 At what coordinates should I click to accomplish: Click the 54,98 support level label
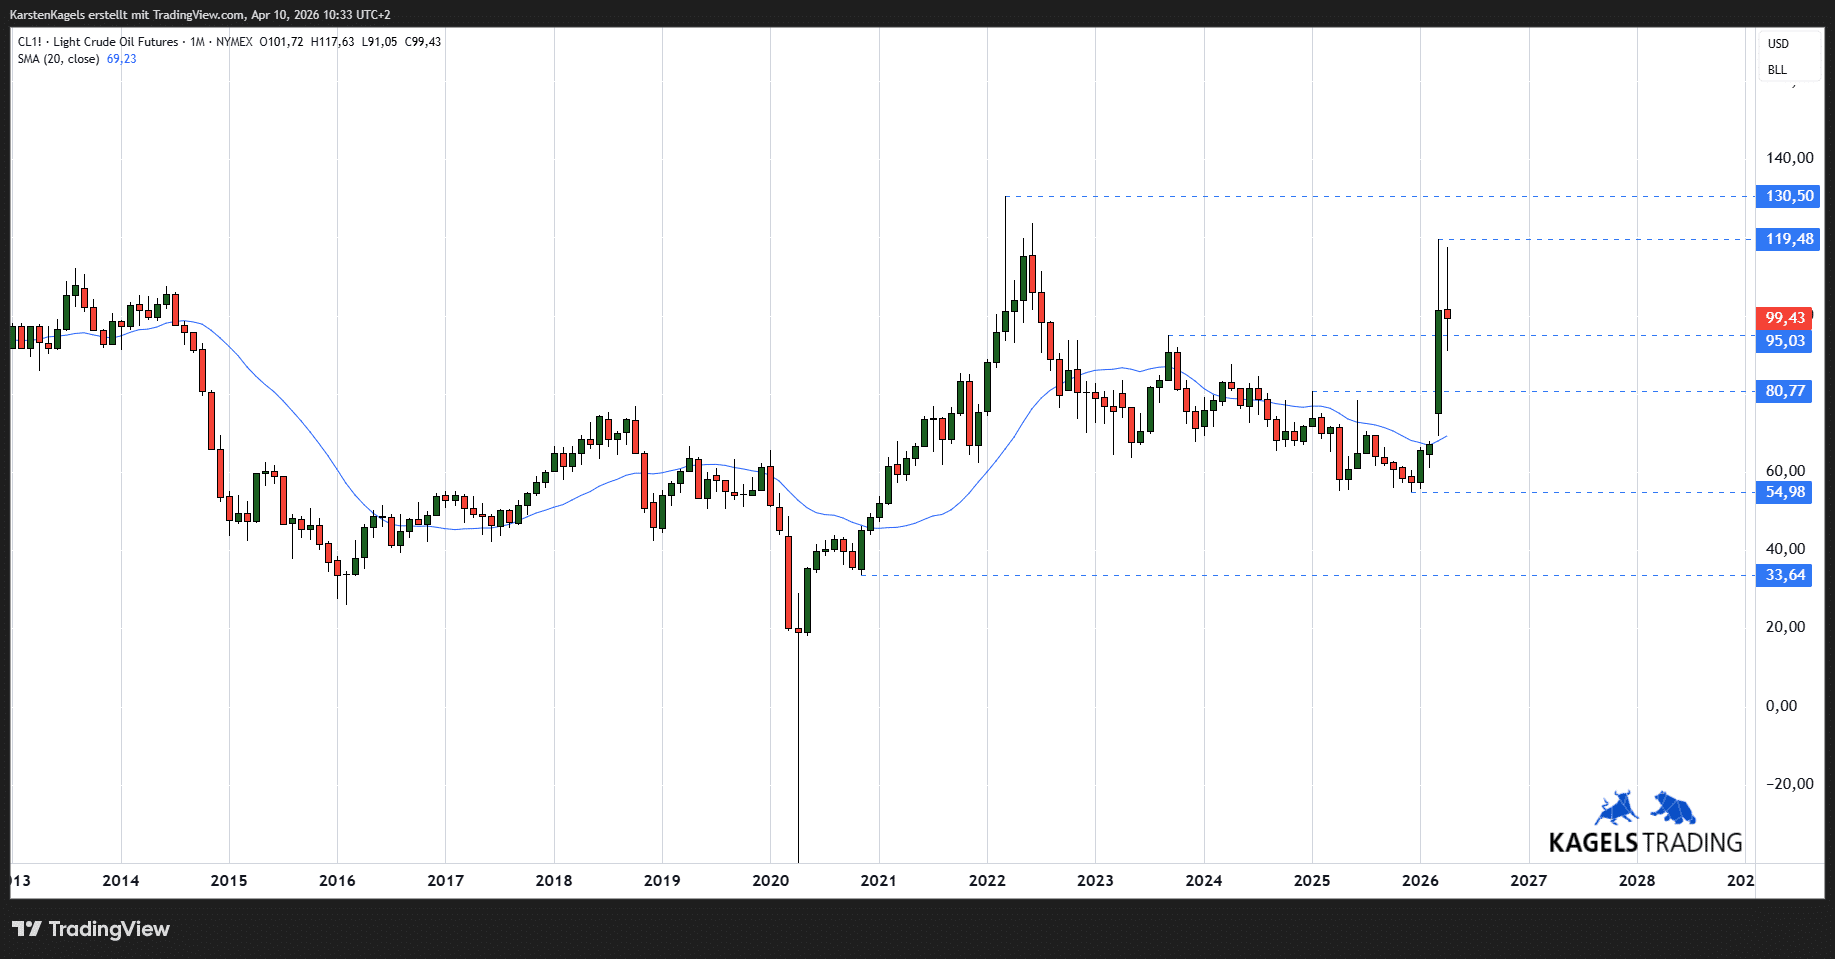coord(1785,492)
